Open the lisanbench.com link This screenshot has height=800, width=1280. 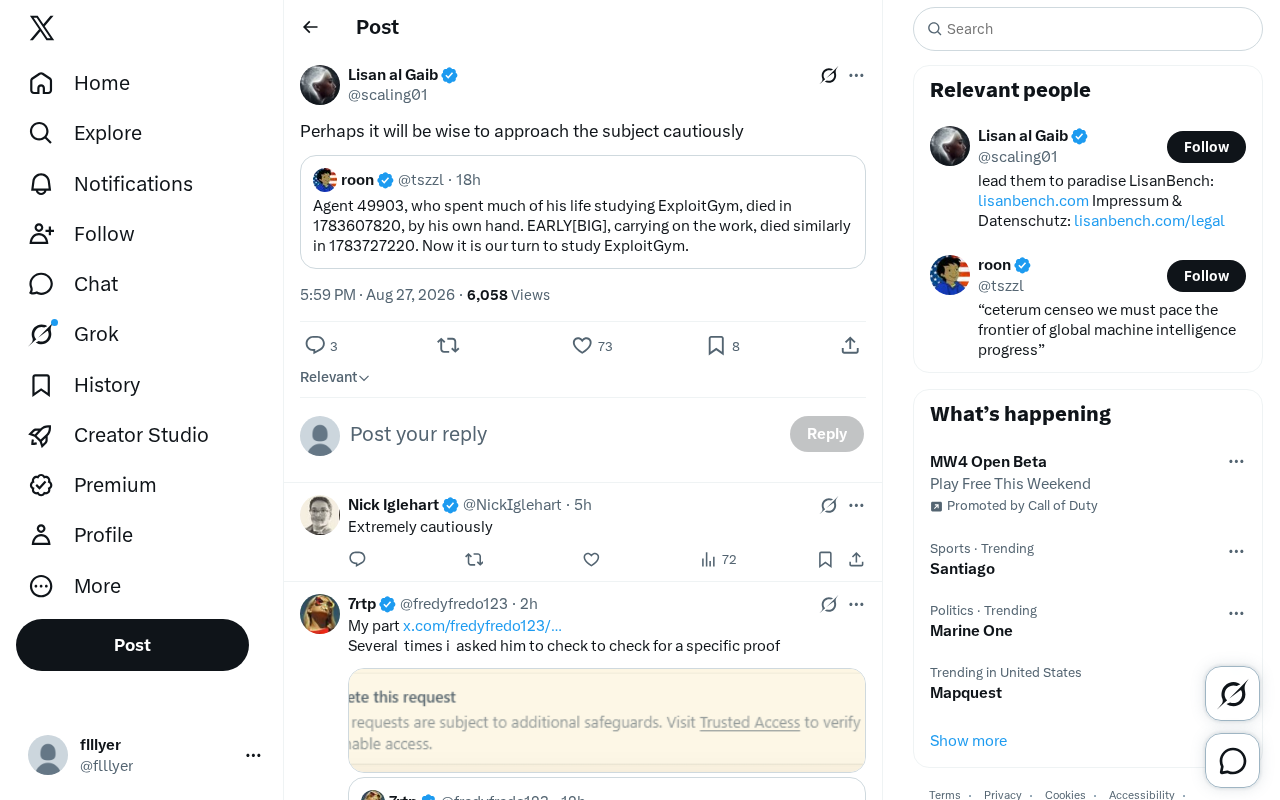[1033, 201]
